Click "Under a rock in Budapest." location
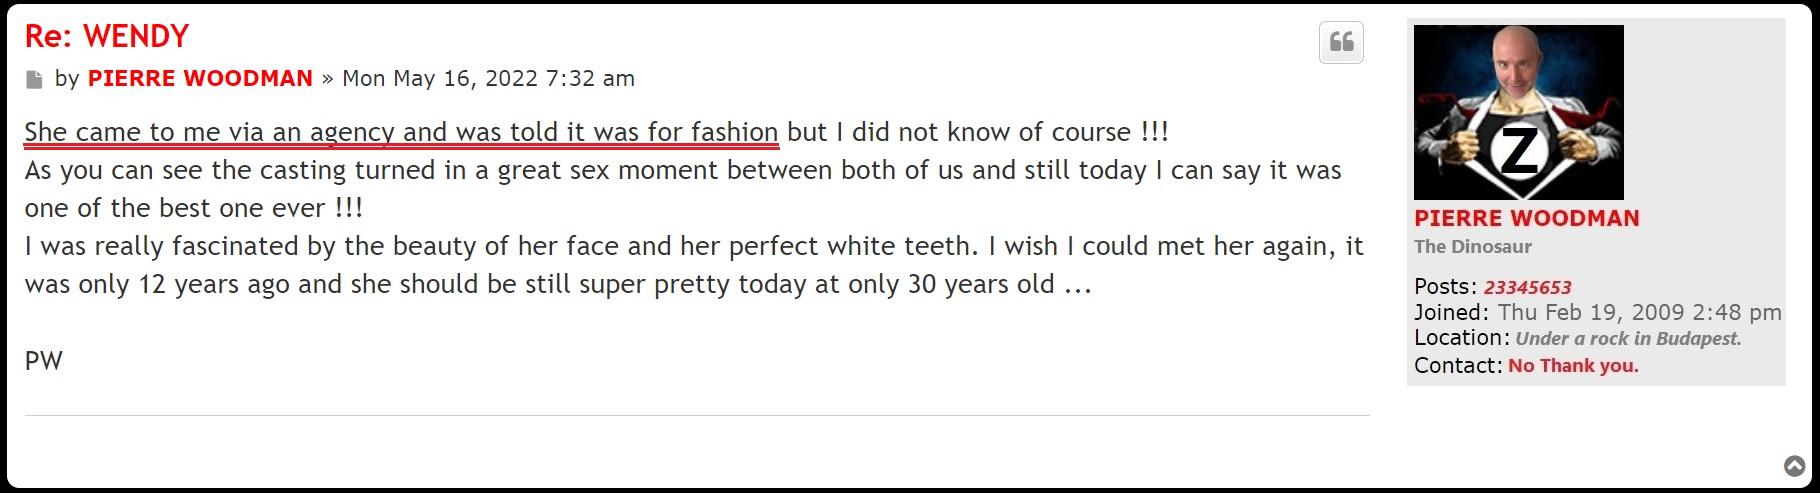Screen dimensions: 1820x494 click(1628, 339)
